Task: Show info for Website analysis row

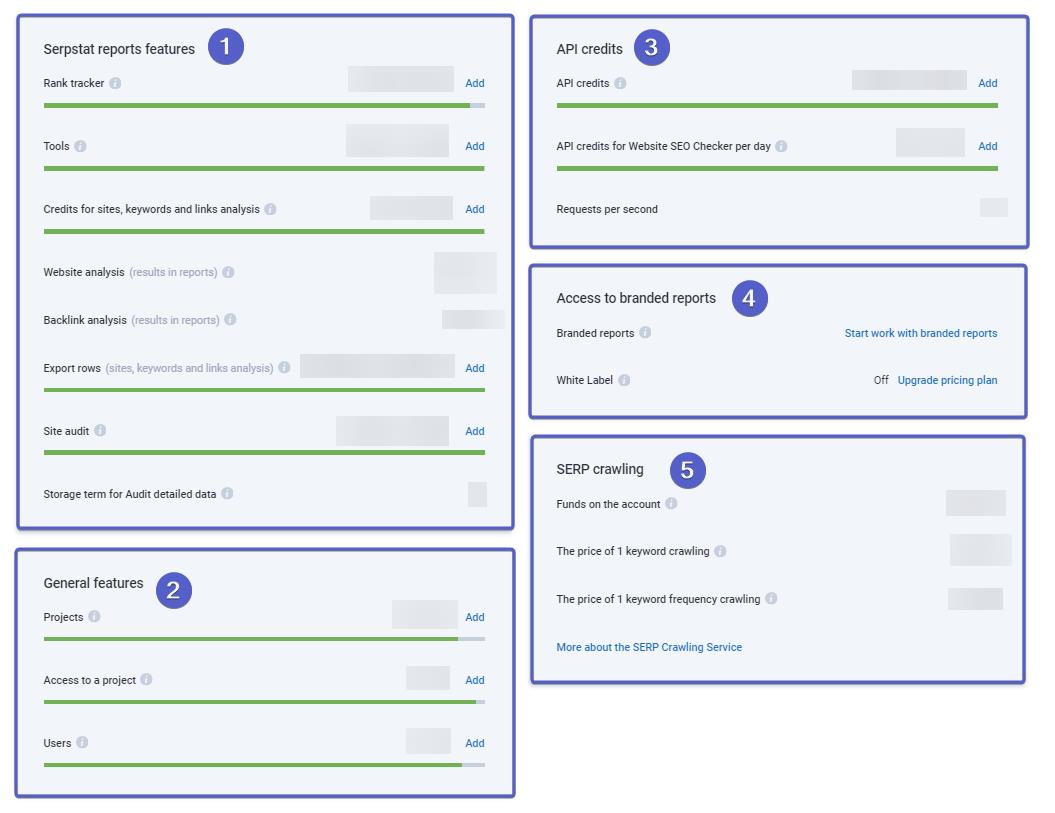Action: pos(228,272)
